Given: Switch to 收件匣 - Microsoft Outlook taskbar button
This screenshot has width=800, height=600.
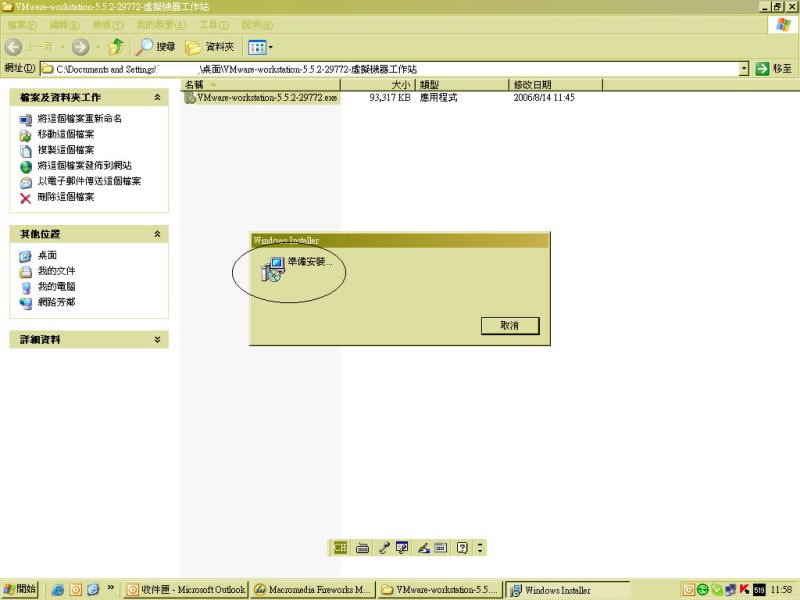Looking at the screenshot, I should (186, 590).
